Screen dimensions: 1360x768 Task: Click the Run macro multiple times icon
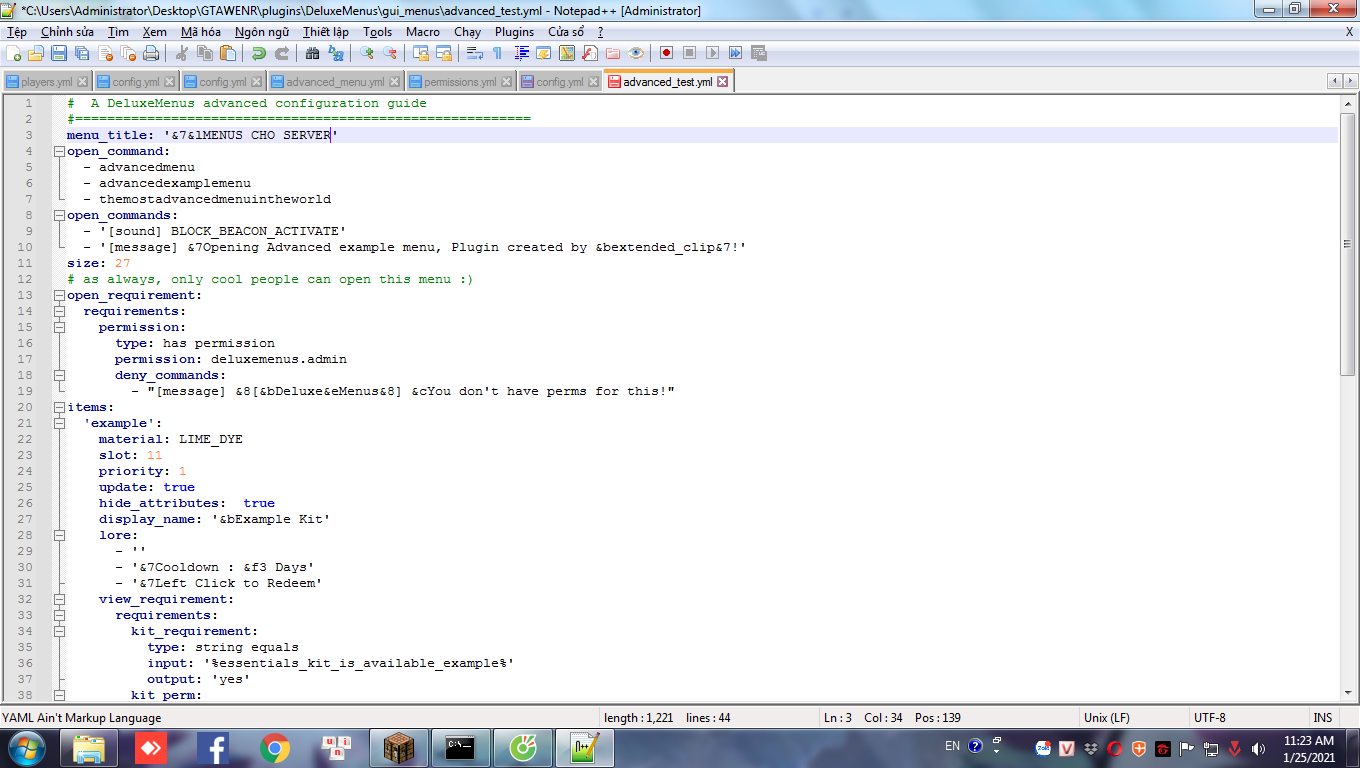[x=735, y=53]
